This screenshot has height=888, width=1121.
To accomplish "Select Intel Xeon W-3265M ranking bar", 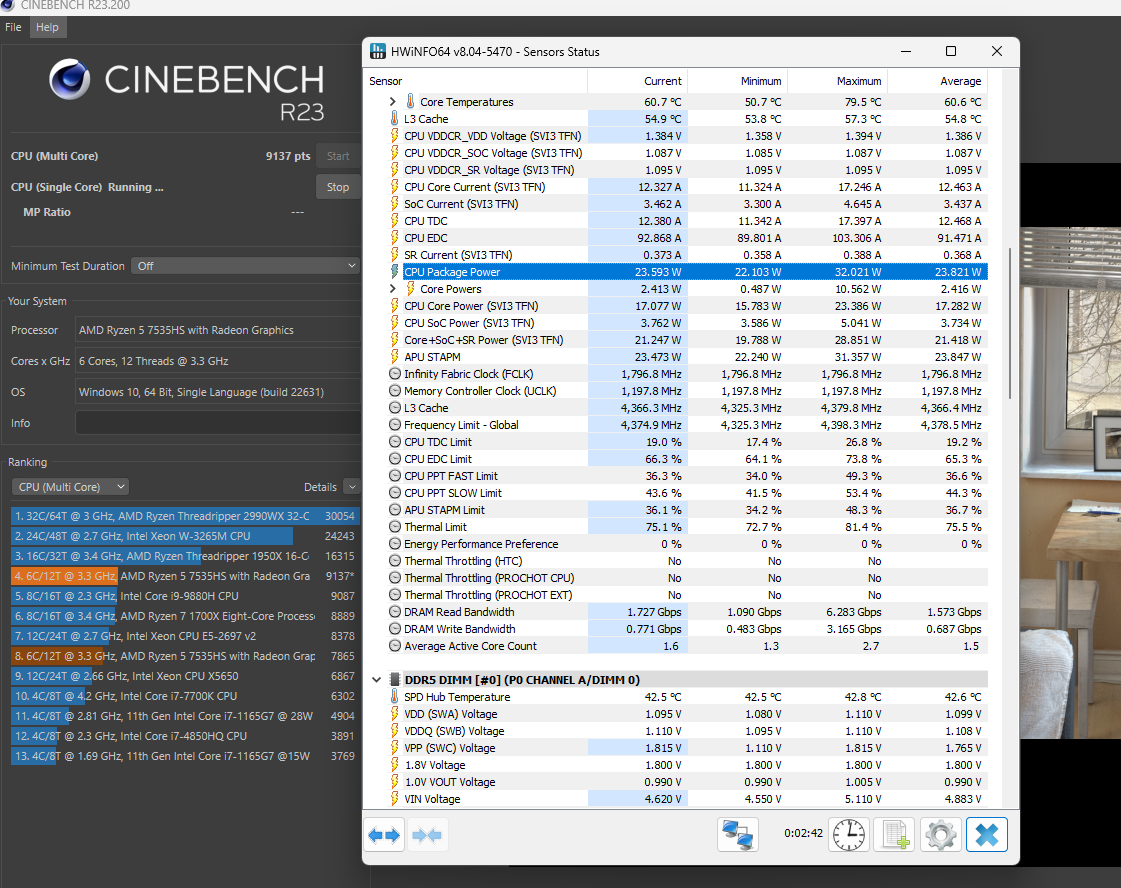I will click(185, 536).
